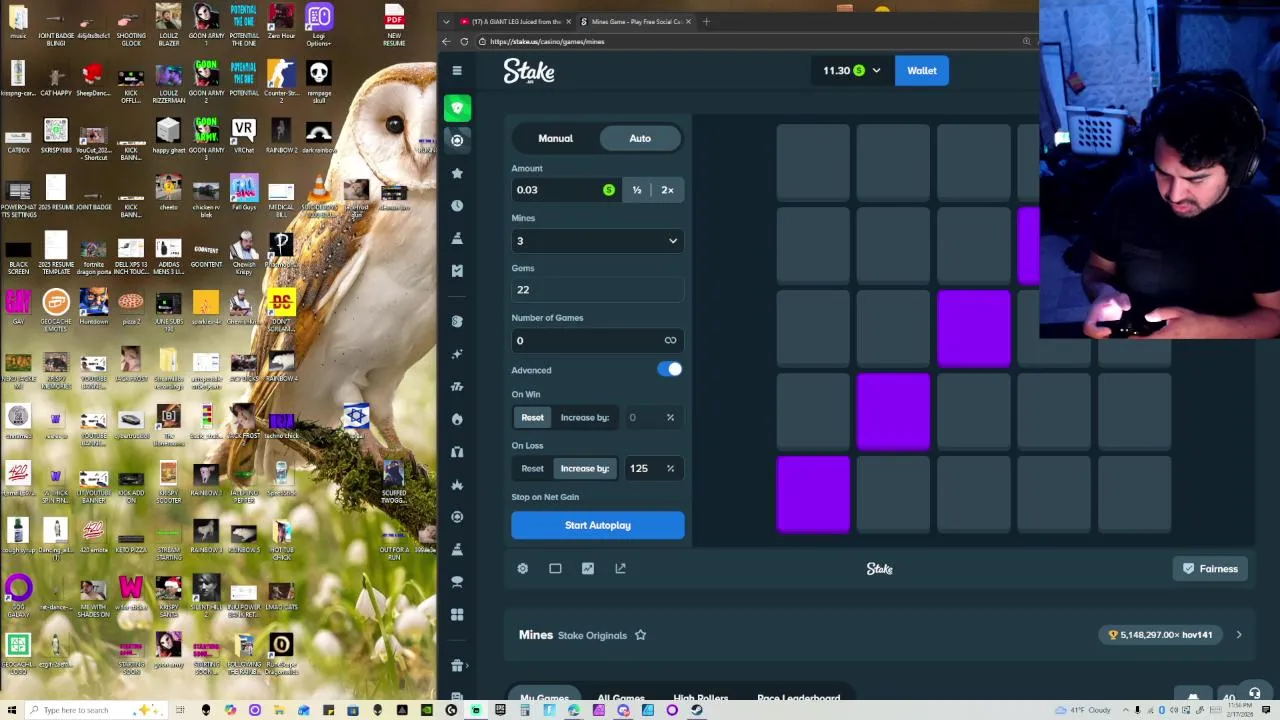
Task: Open Logi Options+ desktop icon
Action: point(319,26)
